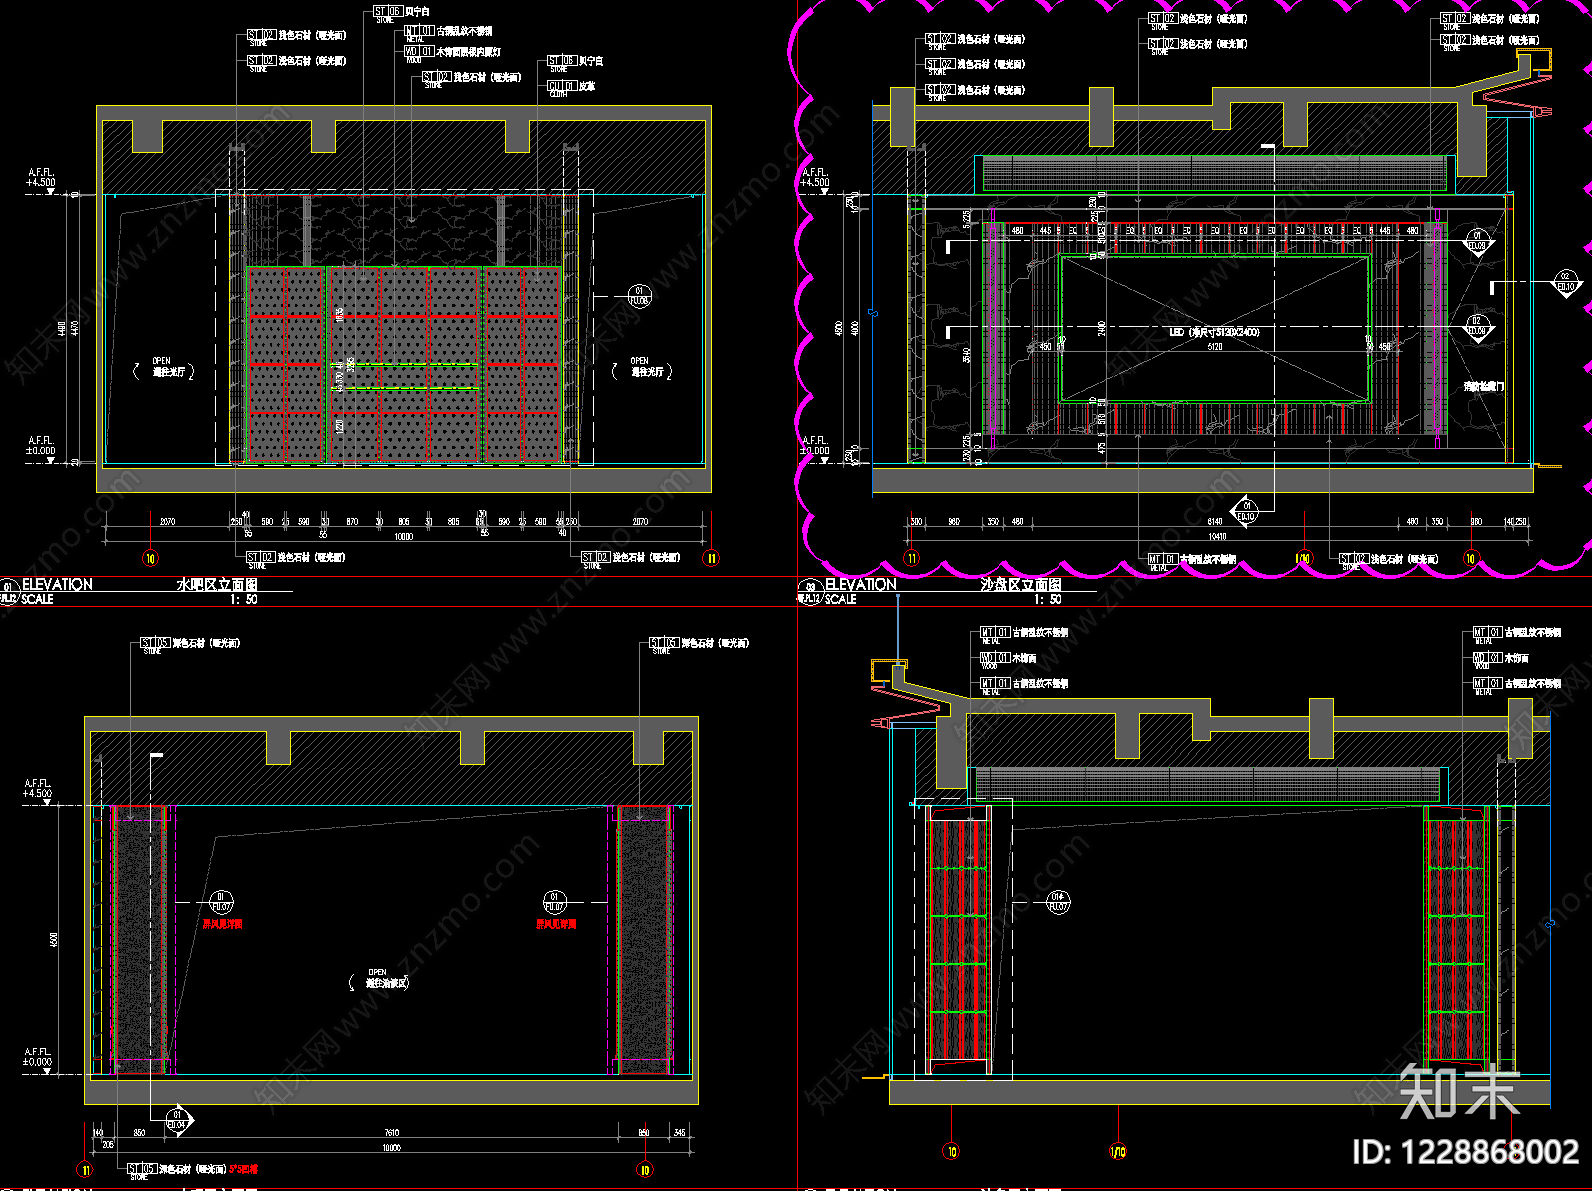This screenshot has width=1592, height=1191.
Task: Click the 沙盘区立面图 elevation title
Action: tap(1020, 585)
